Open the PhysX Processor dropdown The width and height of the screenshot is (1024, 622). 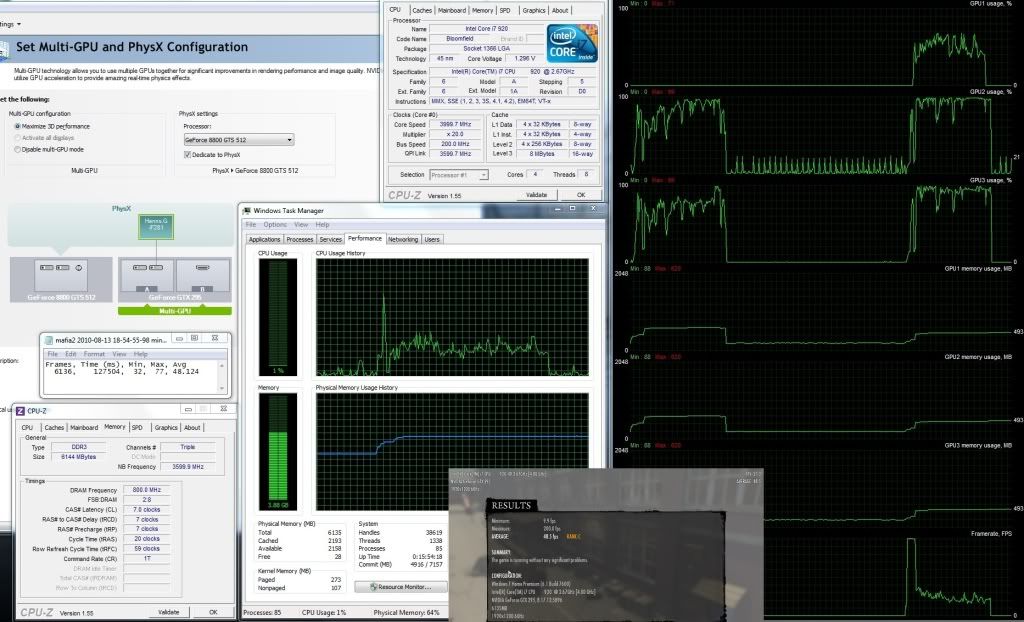pos(238,140)
